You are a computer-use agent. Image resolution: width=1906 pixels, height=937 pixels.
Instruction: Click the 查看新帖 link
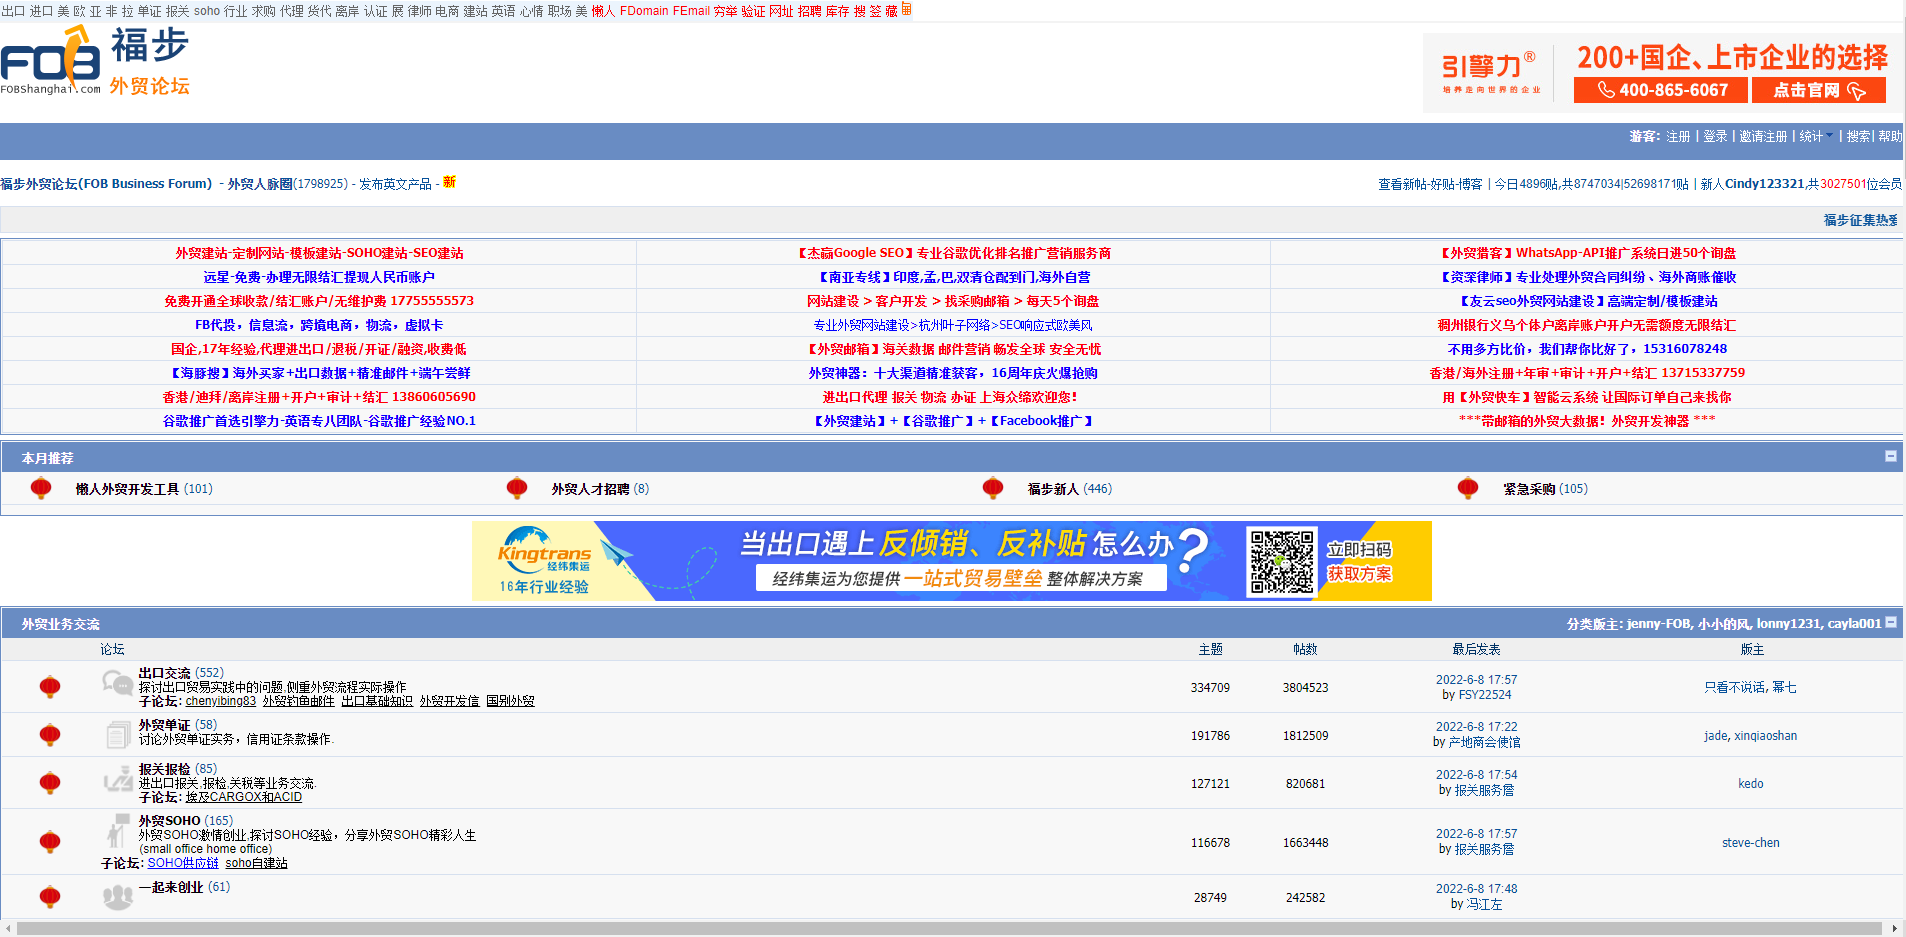click(x=1402, y=184)
